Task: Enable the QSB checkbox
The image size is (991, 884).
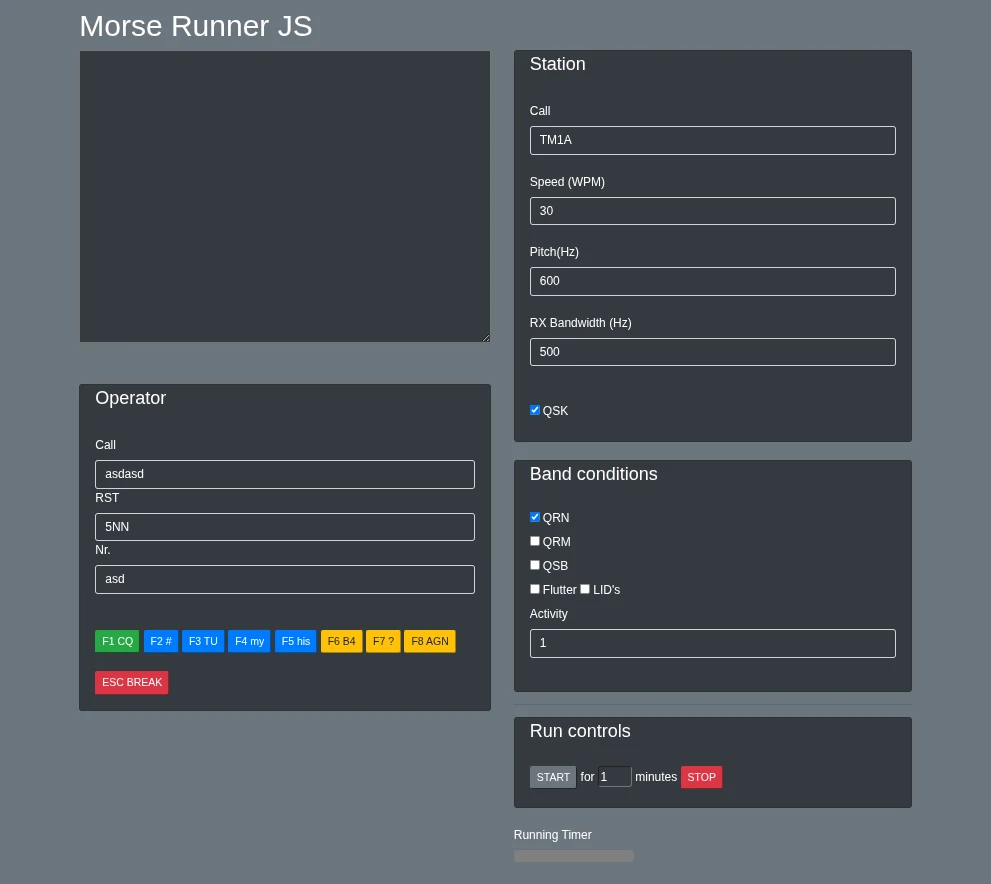Action: coord(535,565)
